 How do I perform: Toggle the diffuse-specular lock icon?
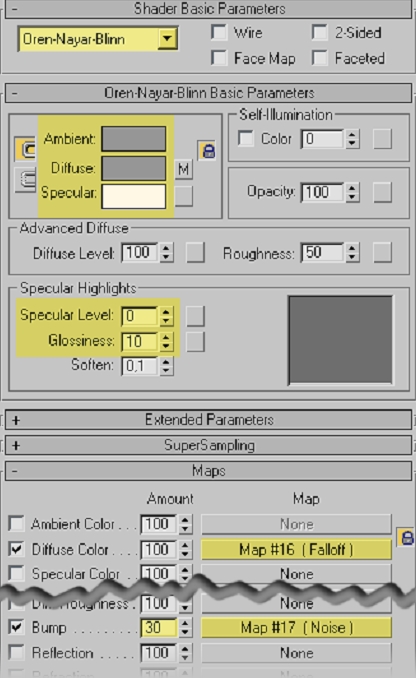tap(25, 179)
